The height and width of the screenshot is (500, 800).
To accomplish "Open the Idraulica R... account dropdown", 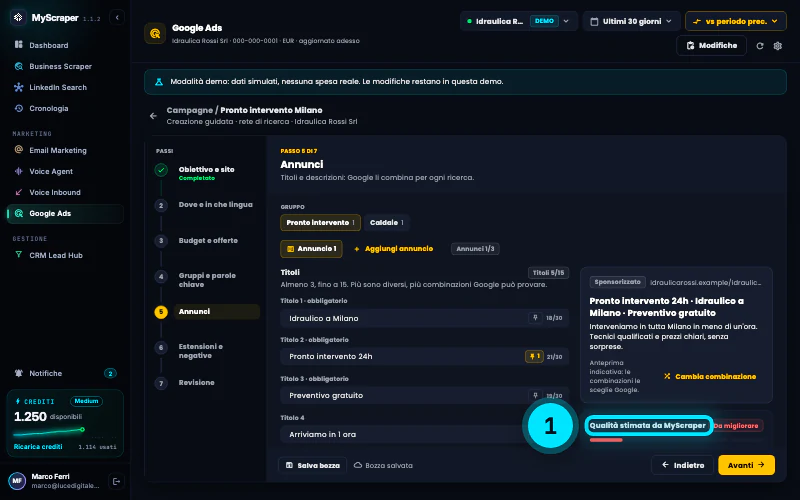I will click(519, 21).
